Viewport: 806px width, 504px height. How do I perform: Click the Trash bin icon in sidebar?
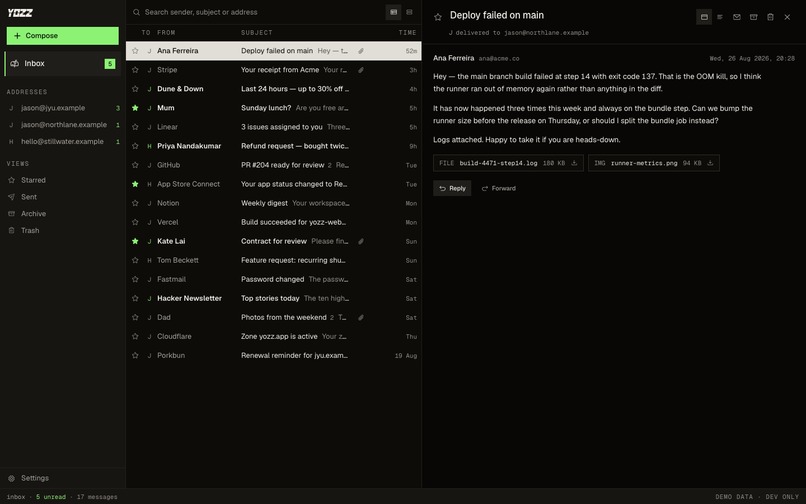pyautogui.click(x=11, y=230)
